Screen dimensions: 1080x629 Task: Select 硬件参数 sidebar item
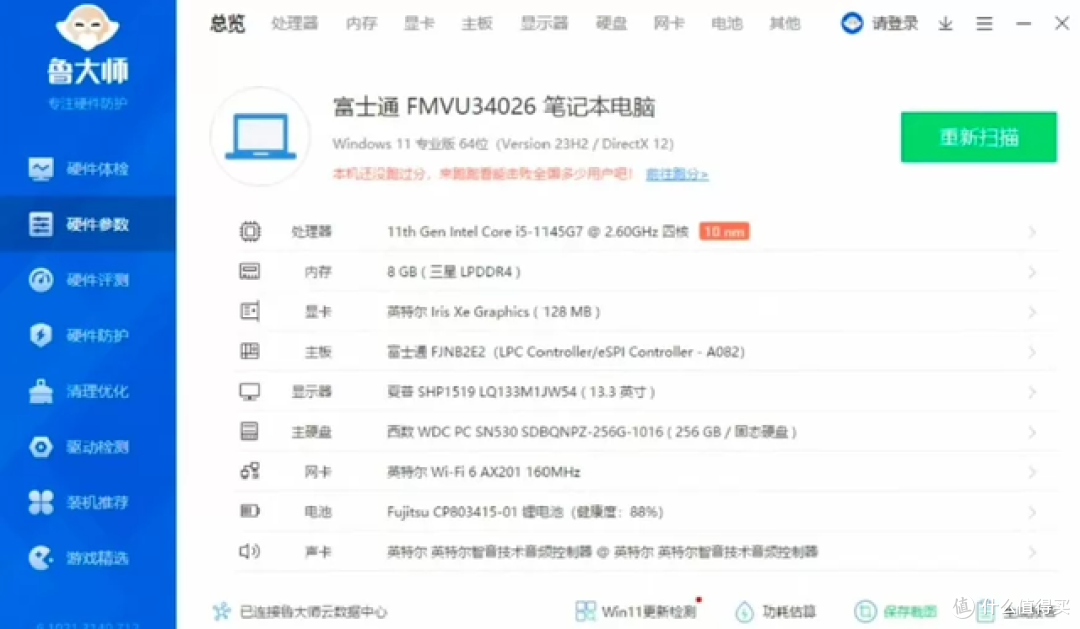click(87, 224)
